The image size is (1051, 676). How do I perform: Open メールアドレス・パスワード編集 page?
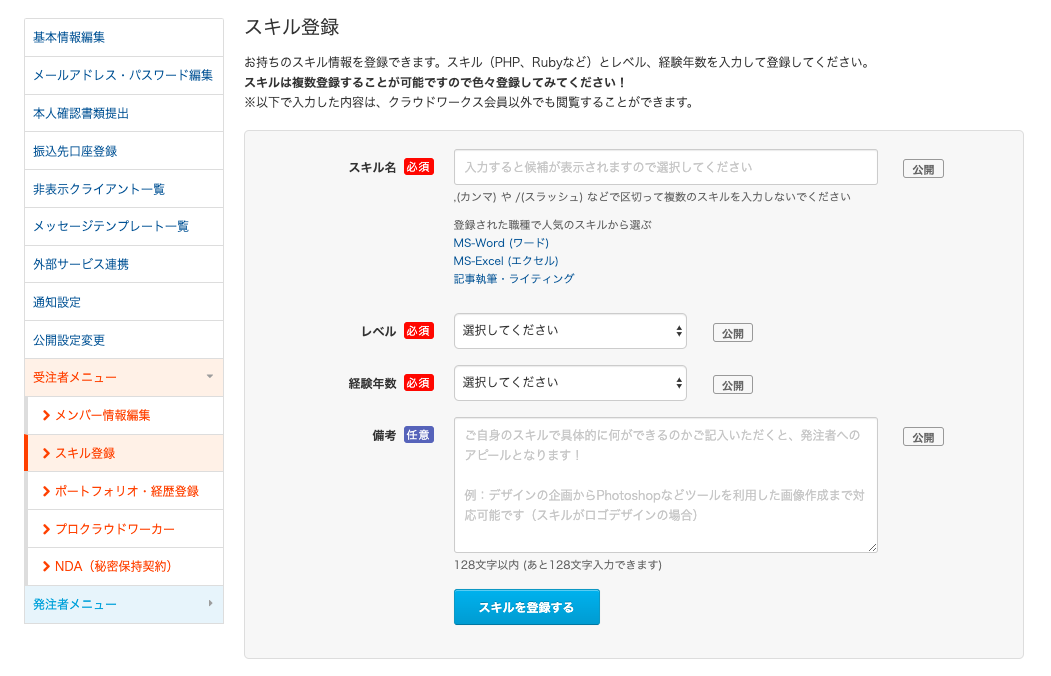pyautogui.click(x=124, y=75)
